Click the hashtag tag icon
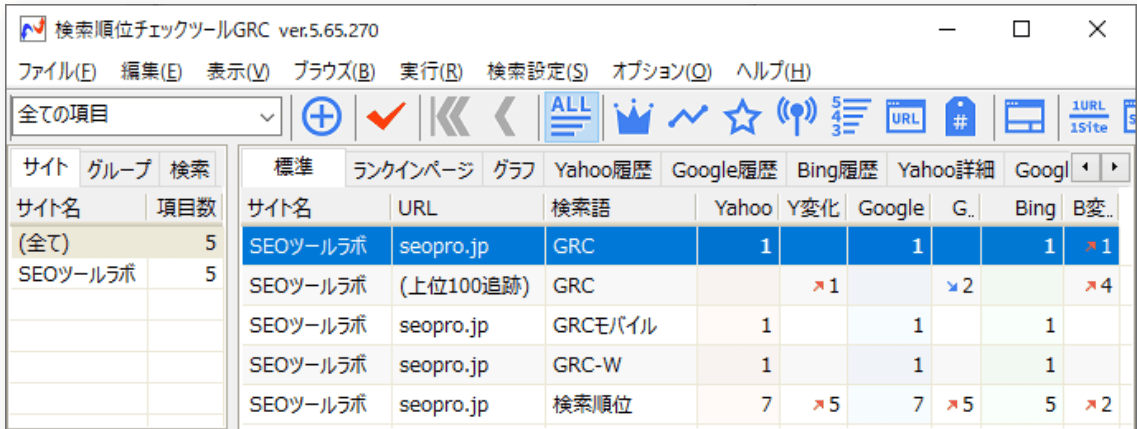 pos(960,117)
